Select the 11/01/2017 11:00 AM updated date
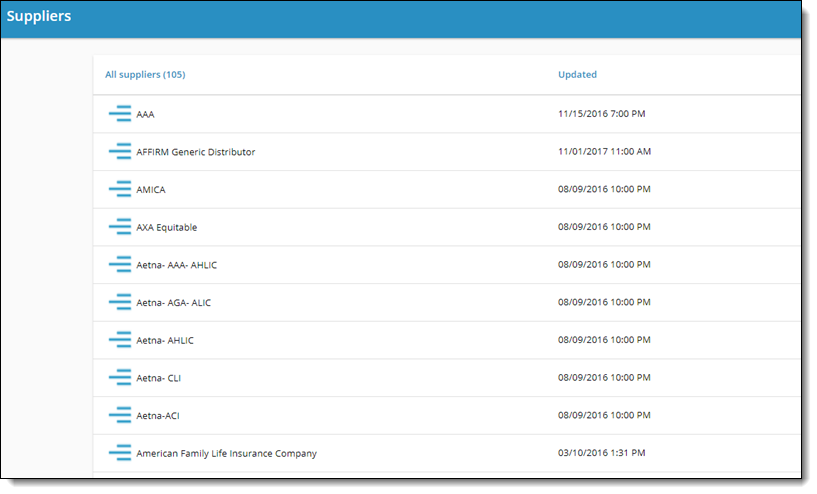 [604, 151]
